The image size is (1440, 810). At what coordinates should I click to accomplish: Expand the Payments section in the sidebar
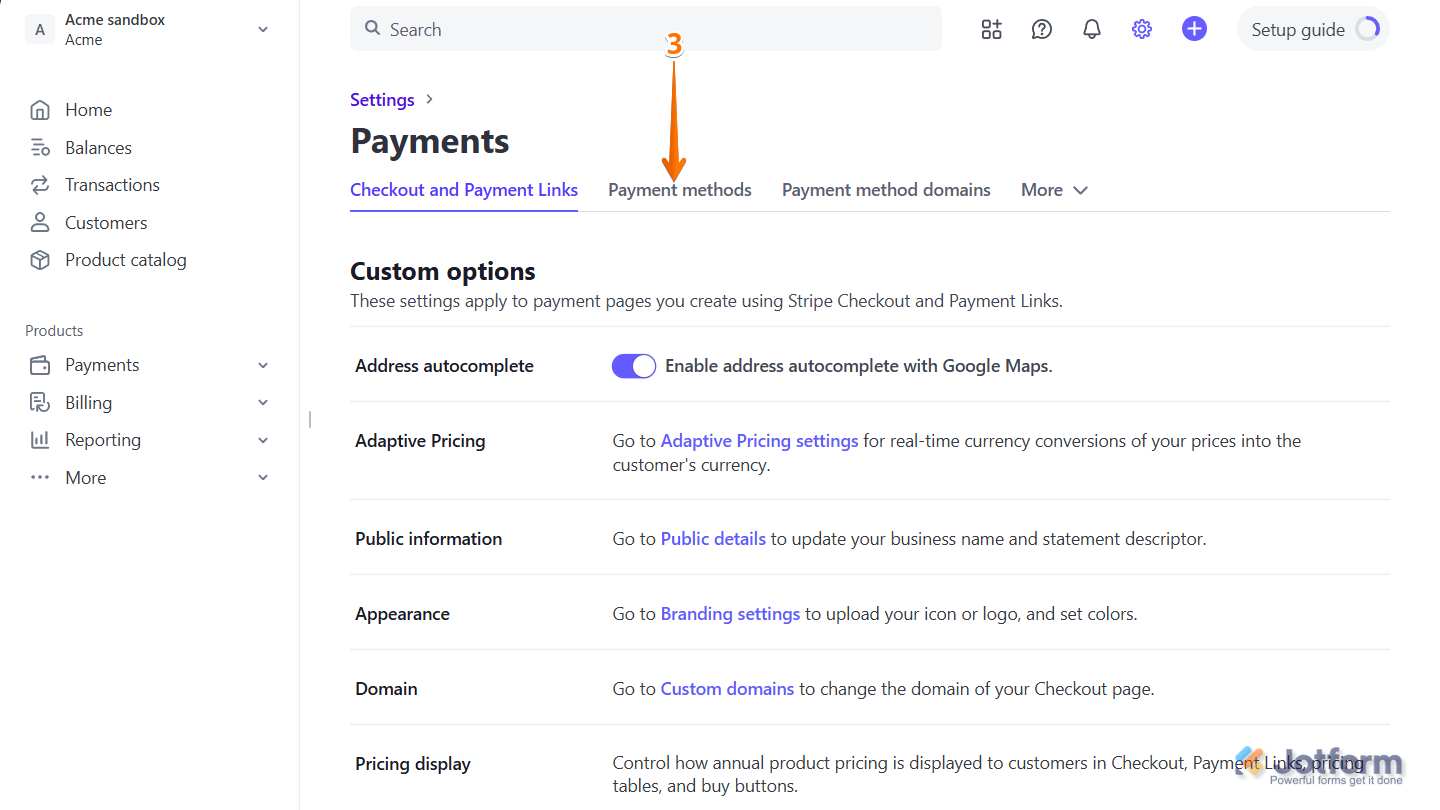[263, 365]
